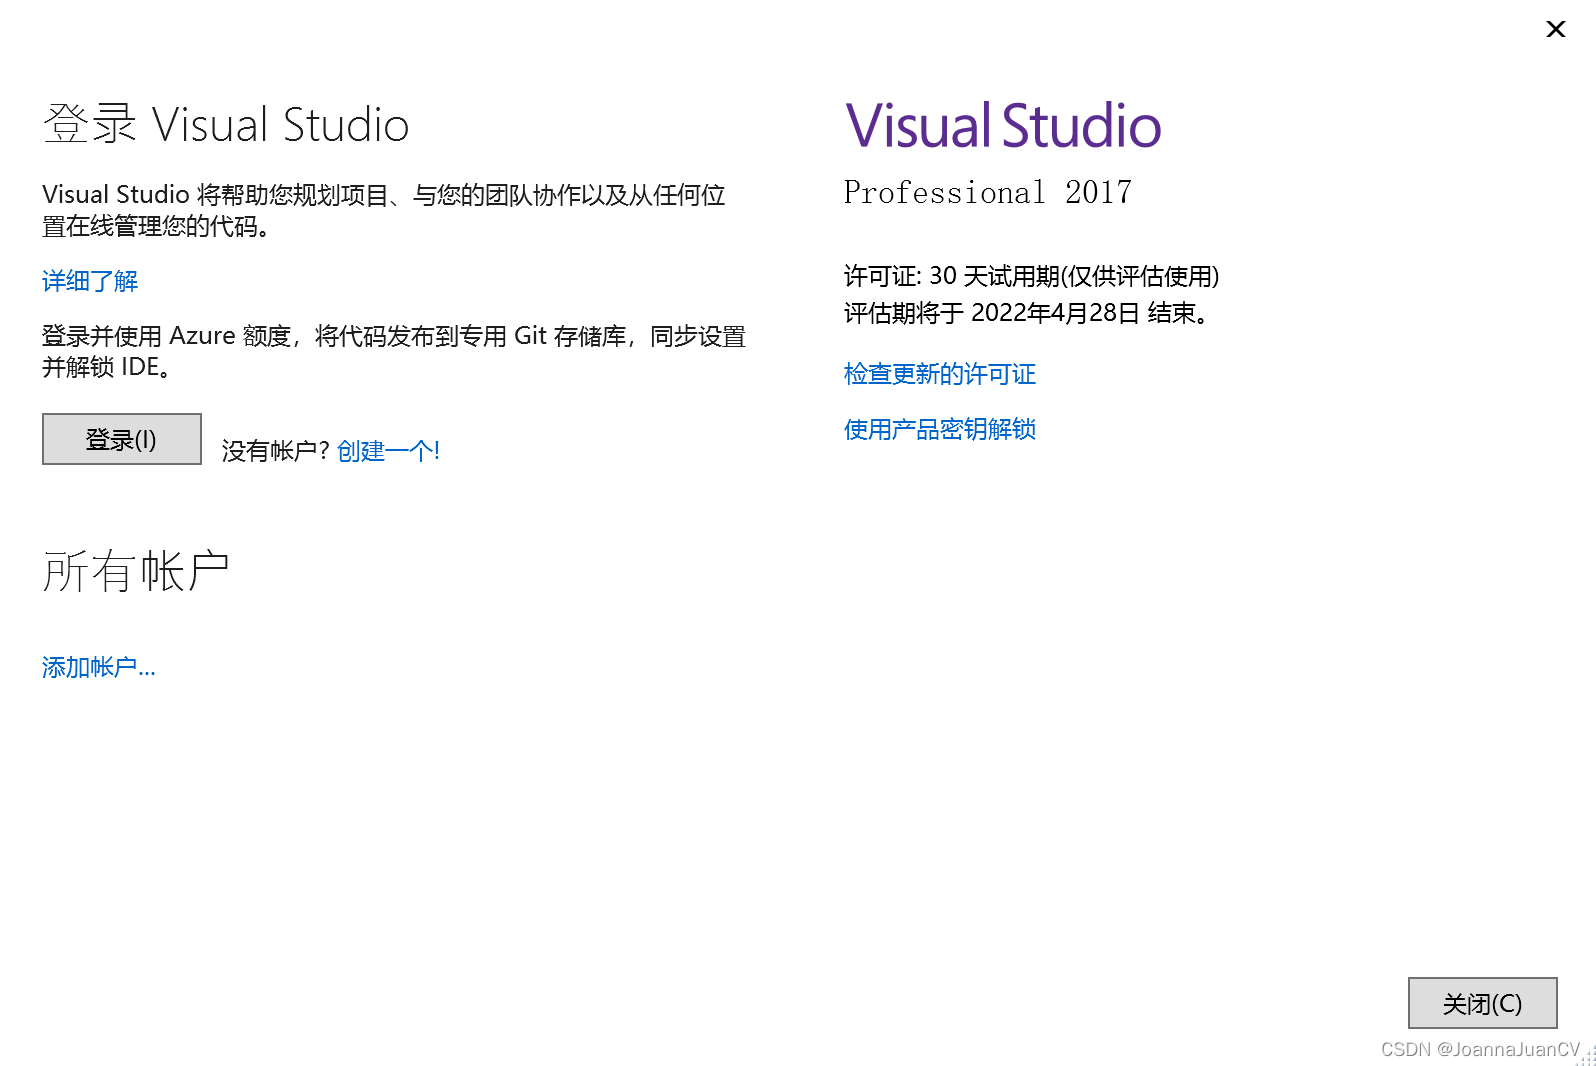
Task: Click the 登录(I) sign-in button
Action: (x=122, y=439)
